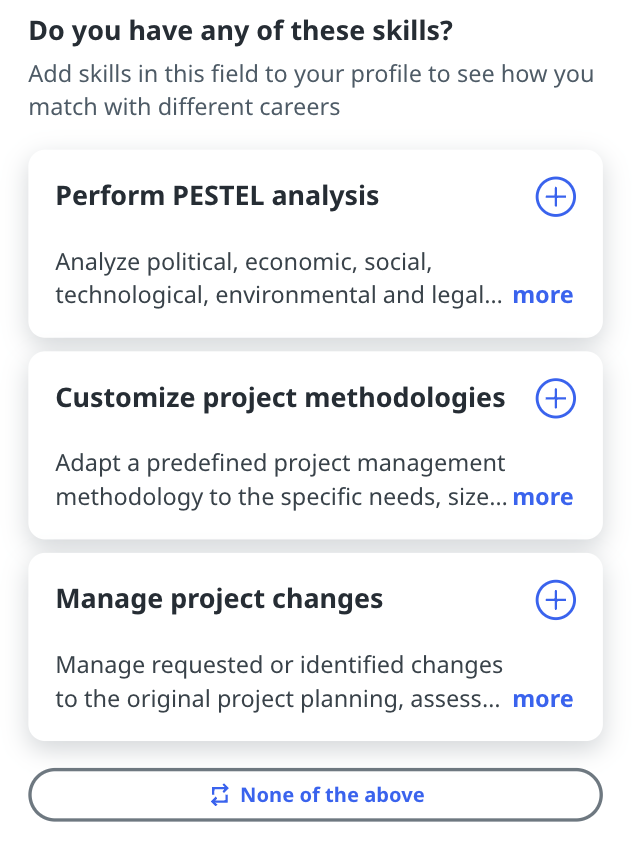
Task: Expand PESTEL analysis description with more
Action: (542, 295)
